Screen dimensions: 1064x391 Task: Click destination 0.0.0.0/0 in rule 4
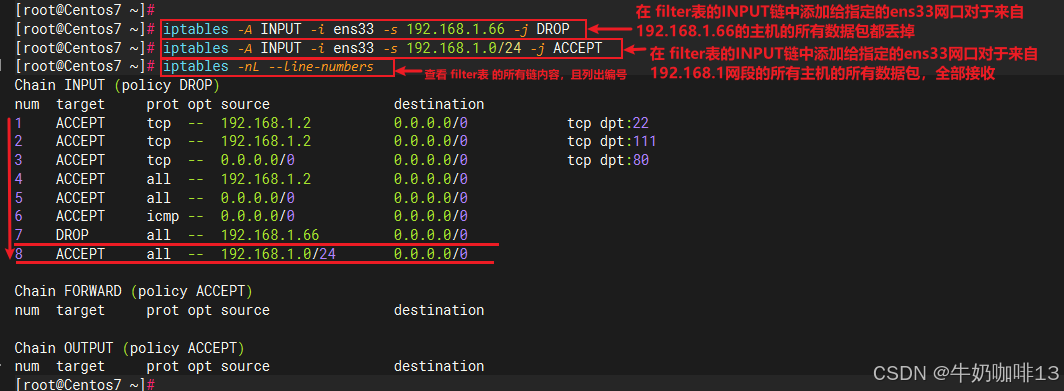[431, 179]
